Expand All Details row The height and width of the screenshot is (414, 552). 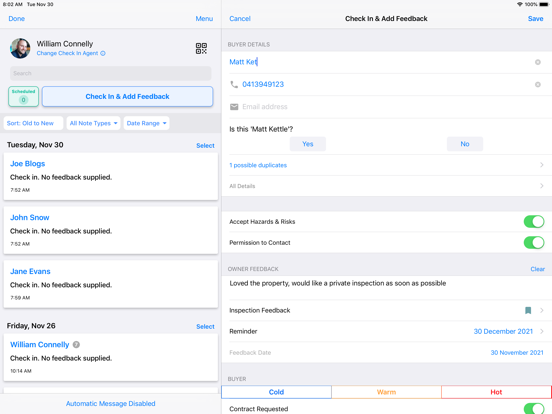point(387,186)
